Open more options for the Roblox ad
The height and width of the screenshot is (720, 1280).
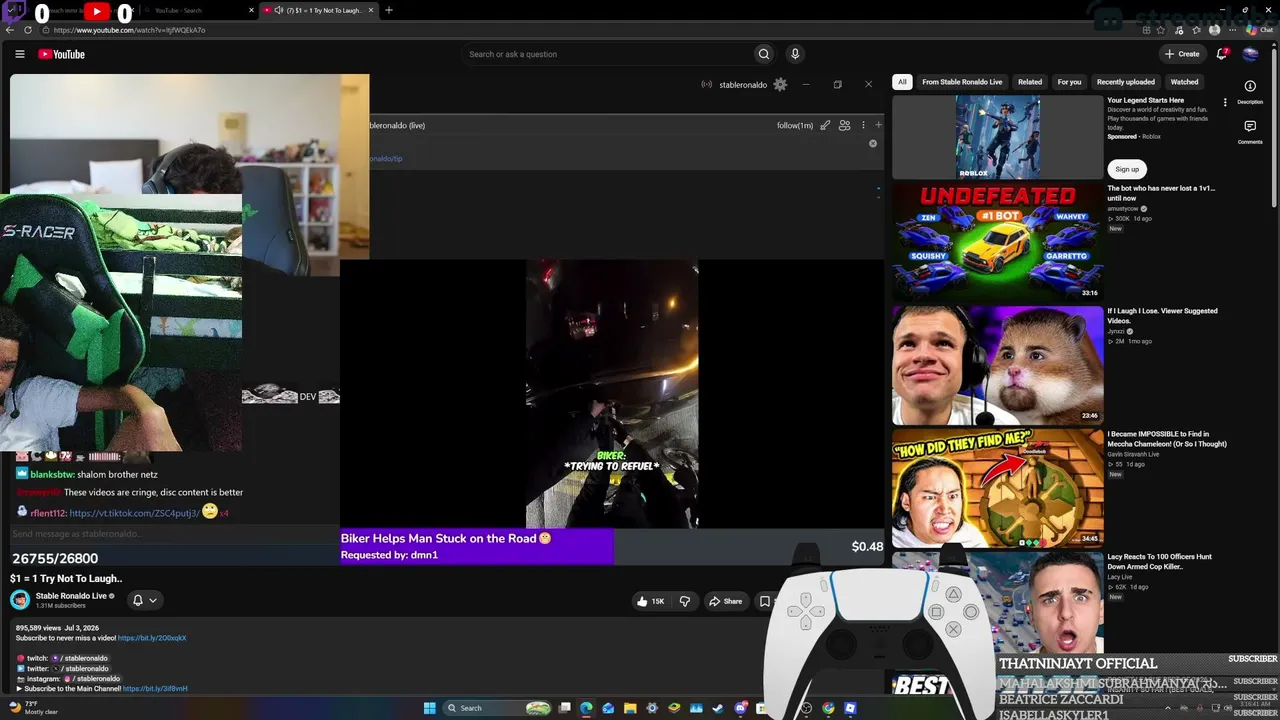click(x=1225, y=102)
